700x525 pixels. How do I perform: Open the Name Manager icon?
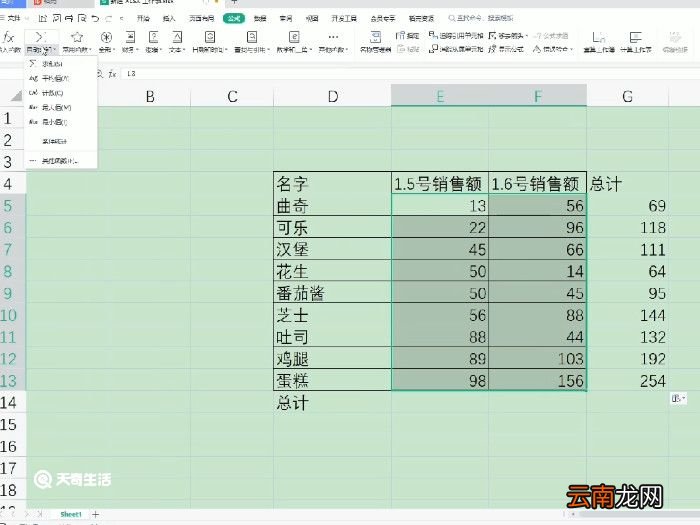(x=375, y=37)
